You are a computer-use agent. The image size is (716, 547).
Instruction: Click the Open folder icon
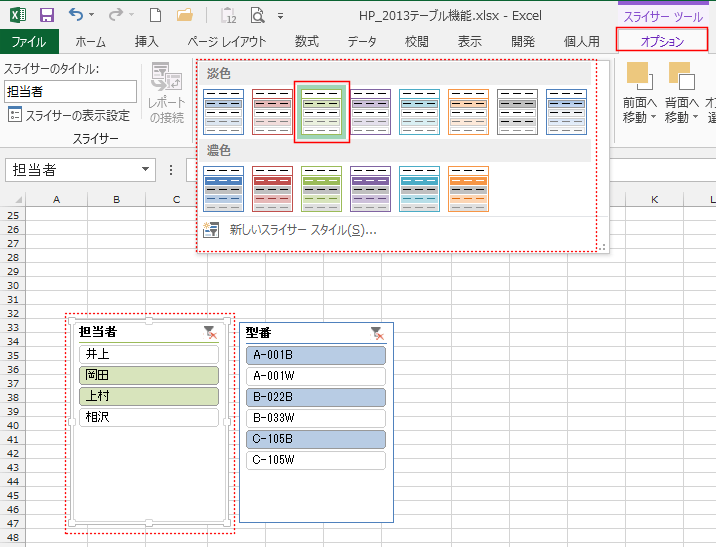pos(184,15)
